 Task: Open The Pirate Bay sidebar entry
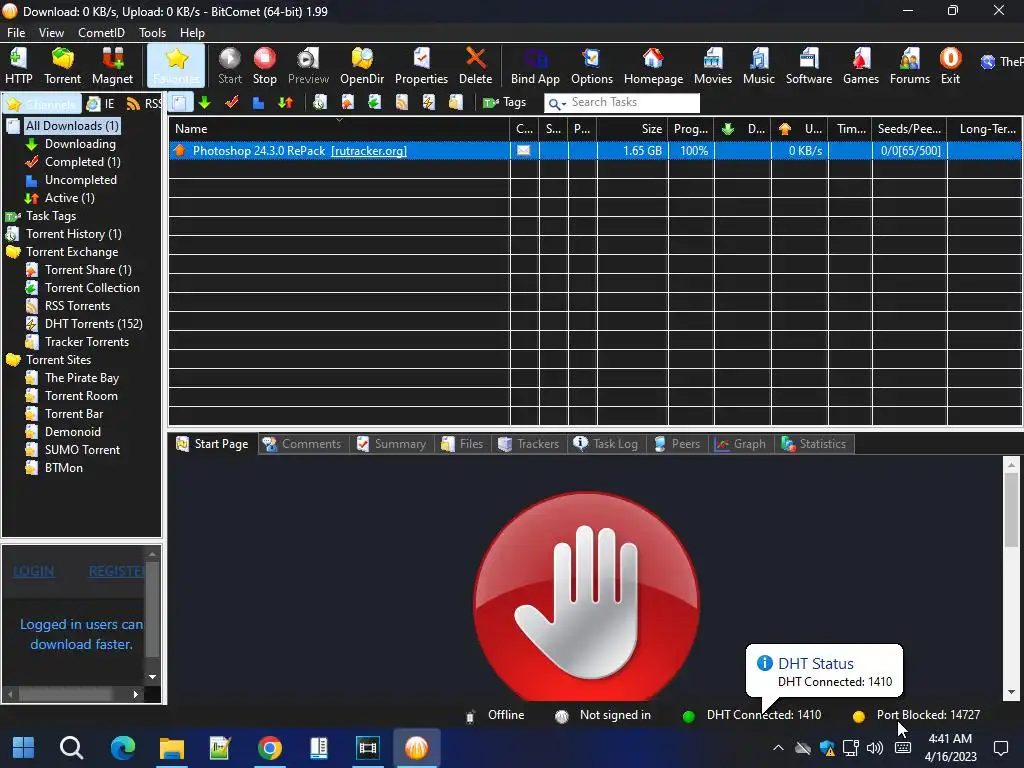point(82,377)
